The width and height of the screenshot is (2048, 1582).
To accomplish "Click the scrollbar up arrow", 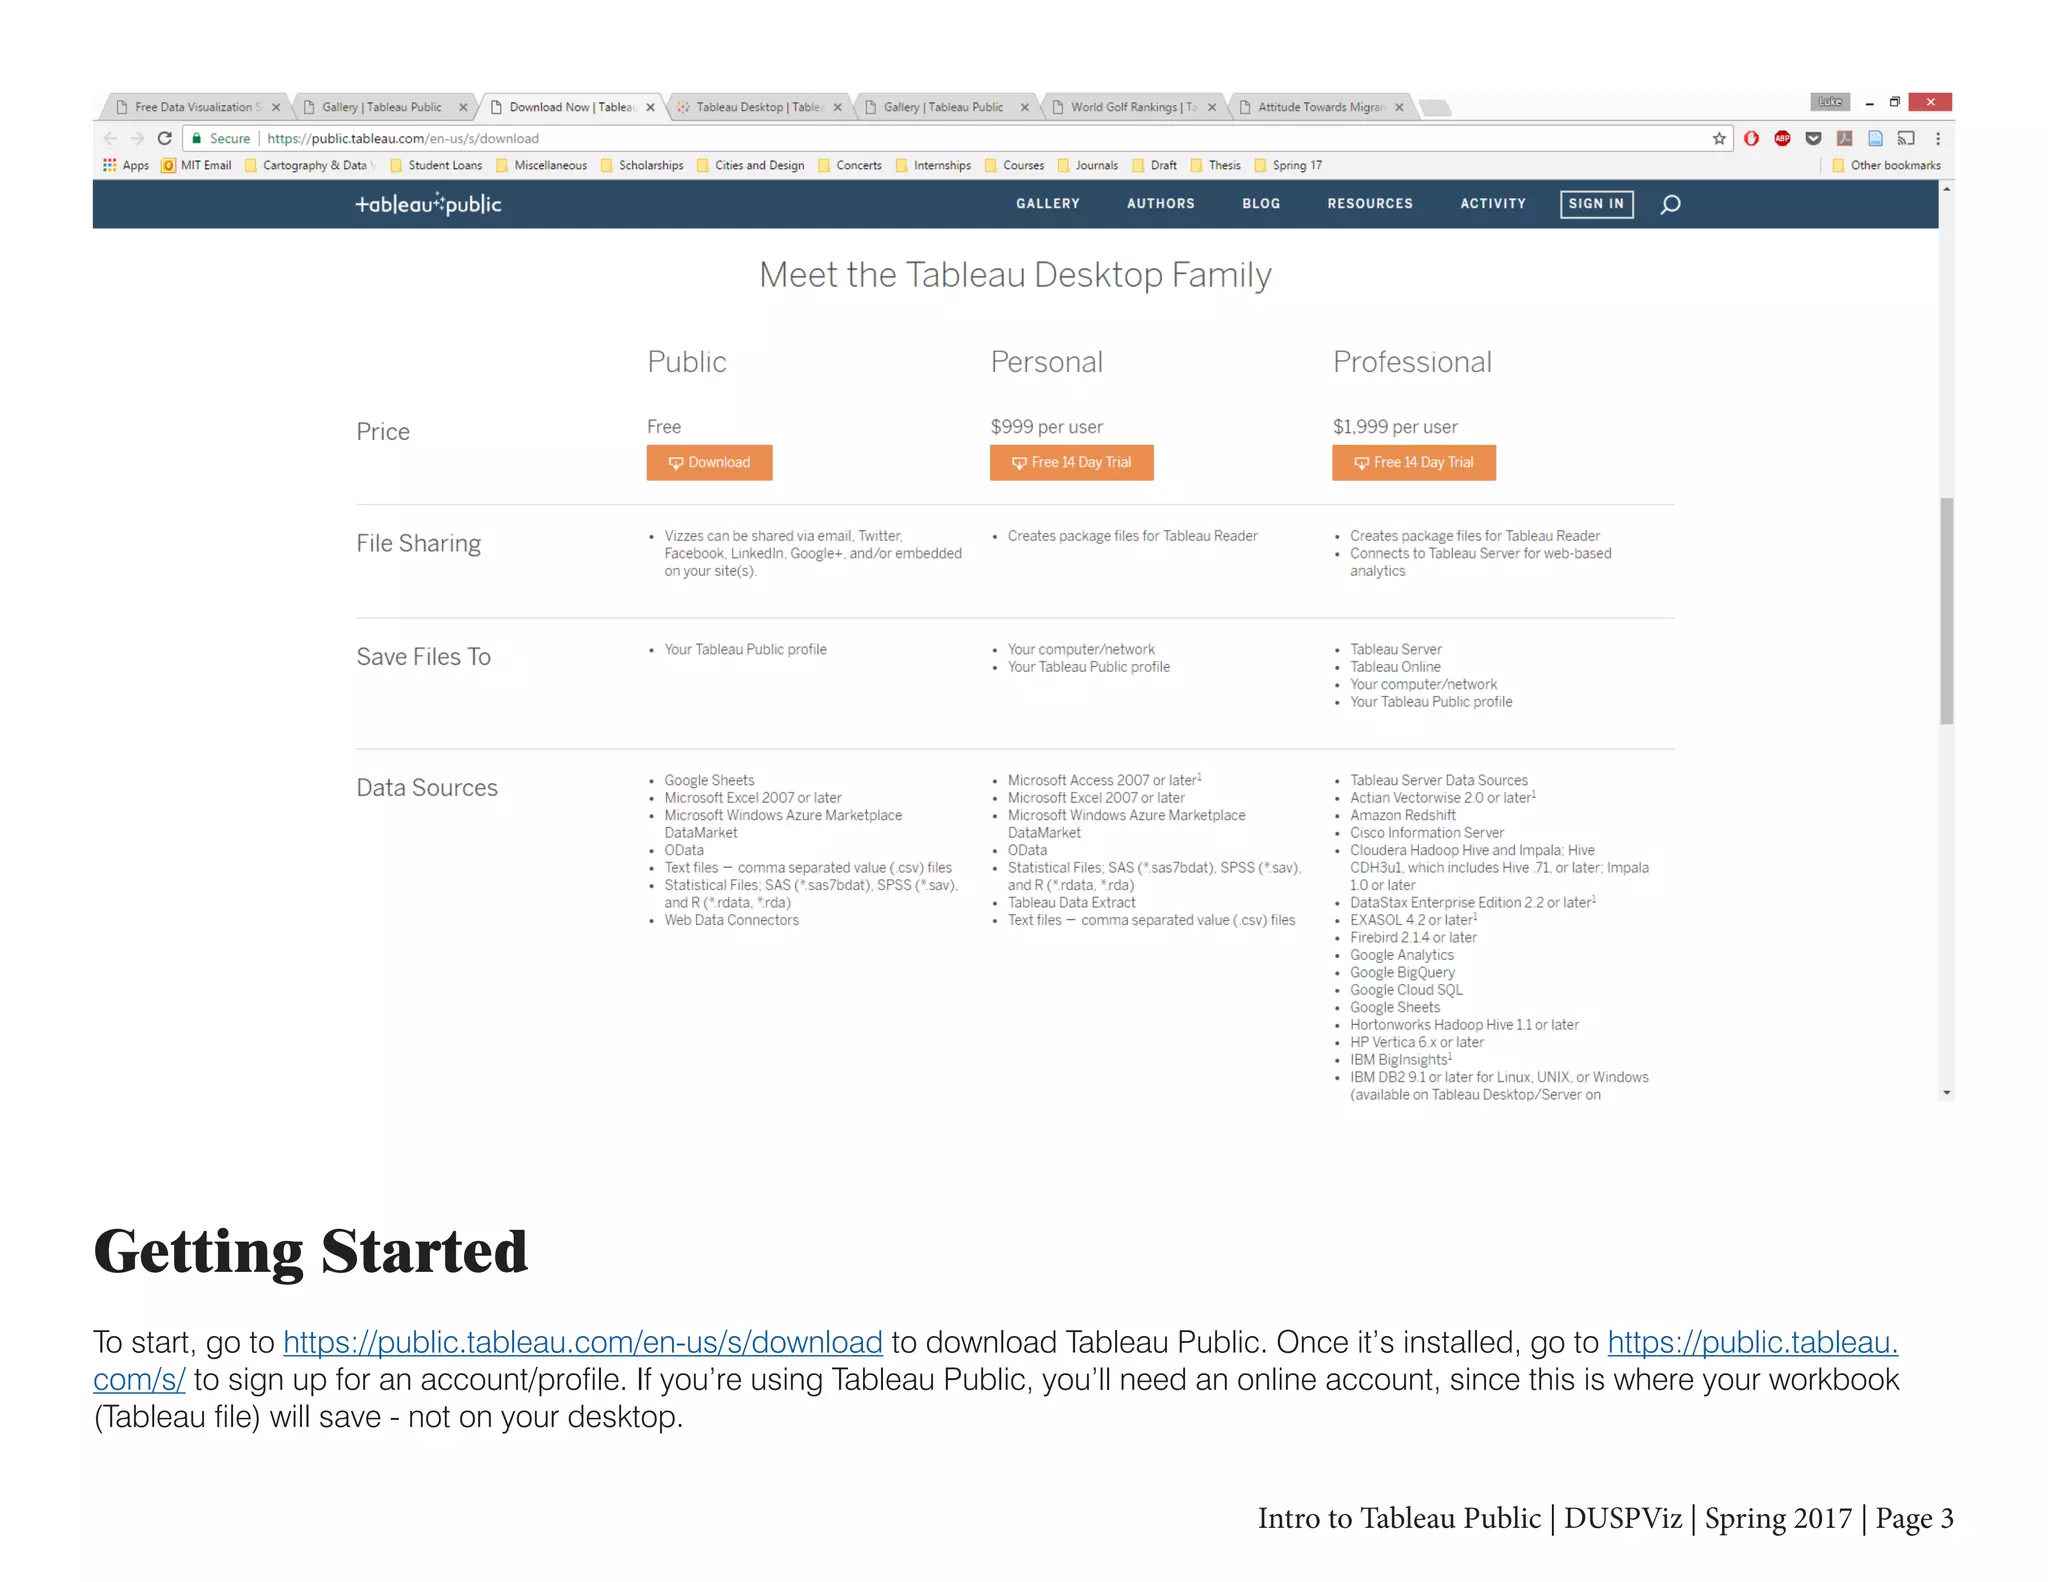I will point(1946,188).
